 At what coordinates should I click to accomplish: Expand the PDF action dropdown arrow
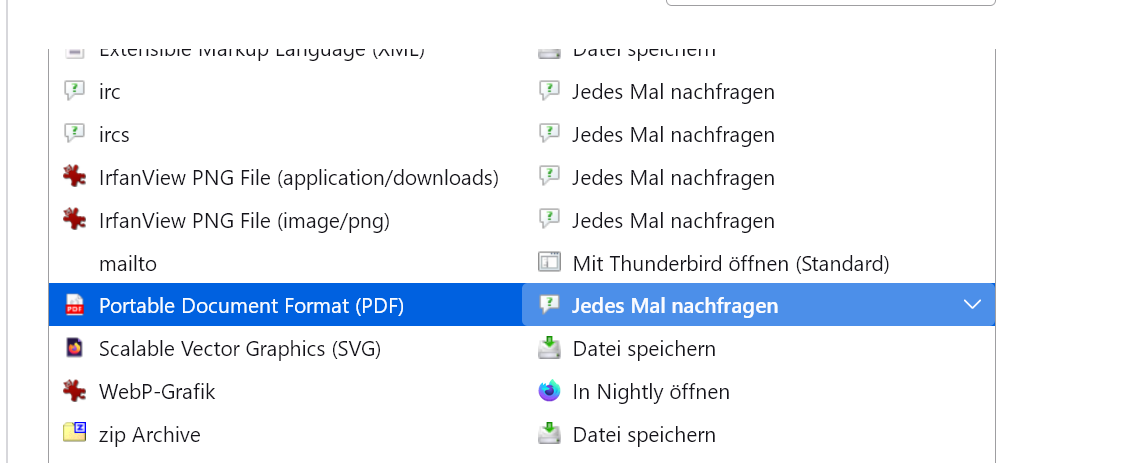point(972,305)
